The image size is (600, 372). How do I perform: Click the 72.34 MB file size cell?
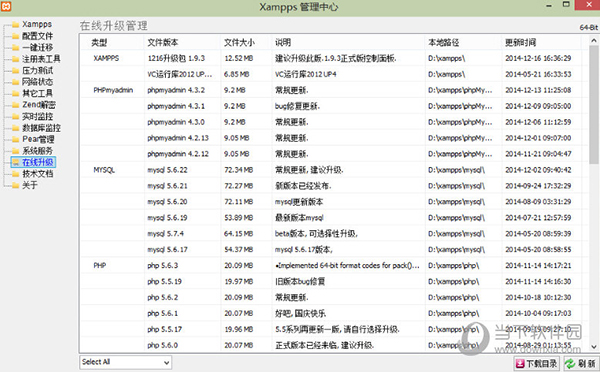(x=239, y=170)
